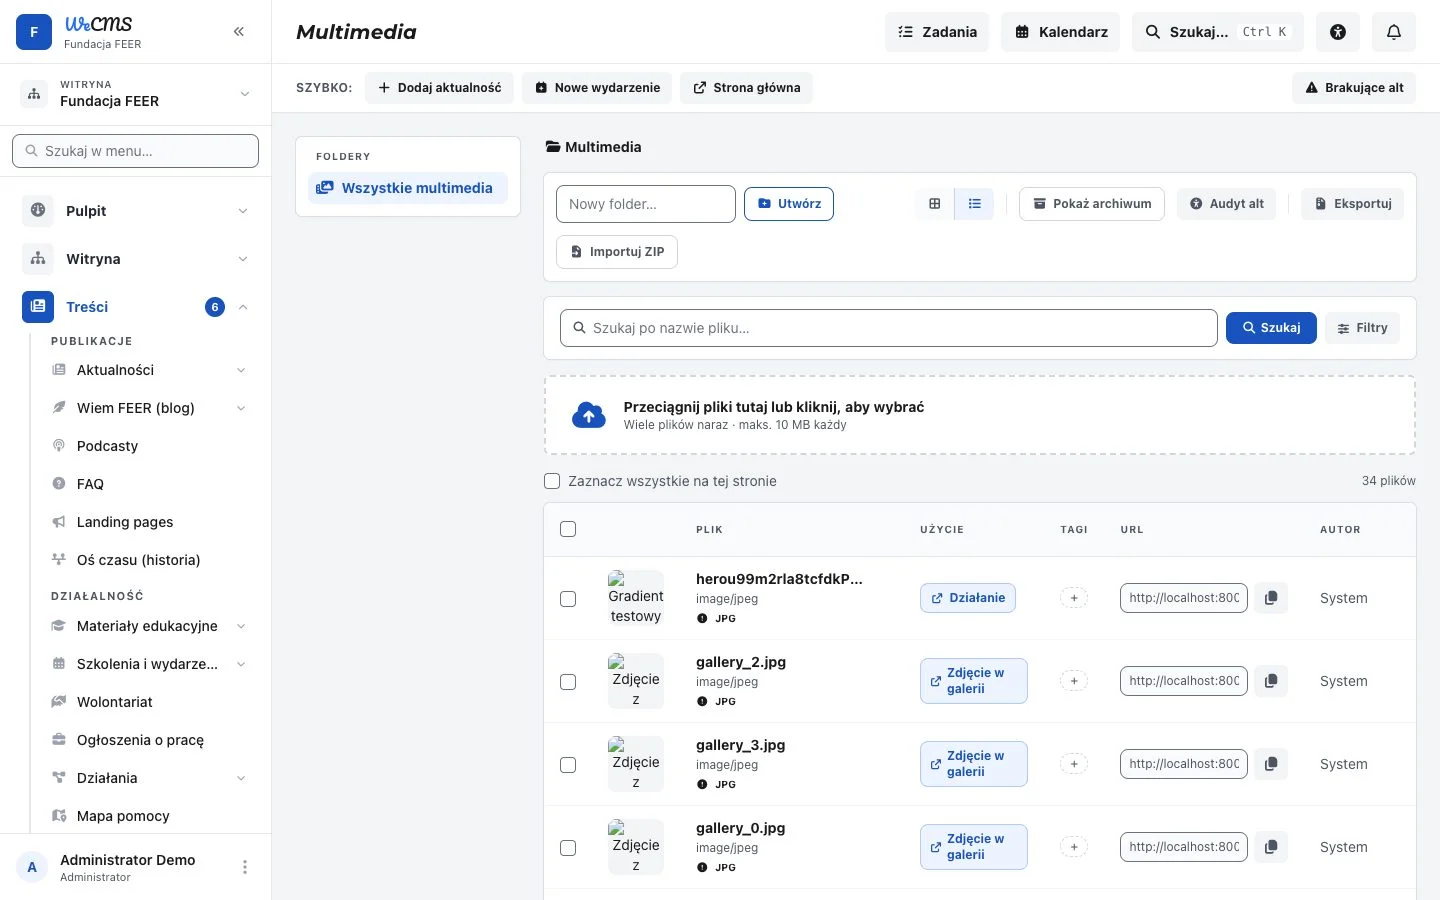Select Wszystkie multimedia folder

coord(408,188)
